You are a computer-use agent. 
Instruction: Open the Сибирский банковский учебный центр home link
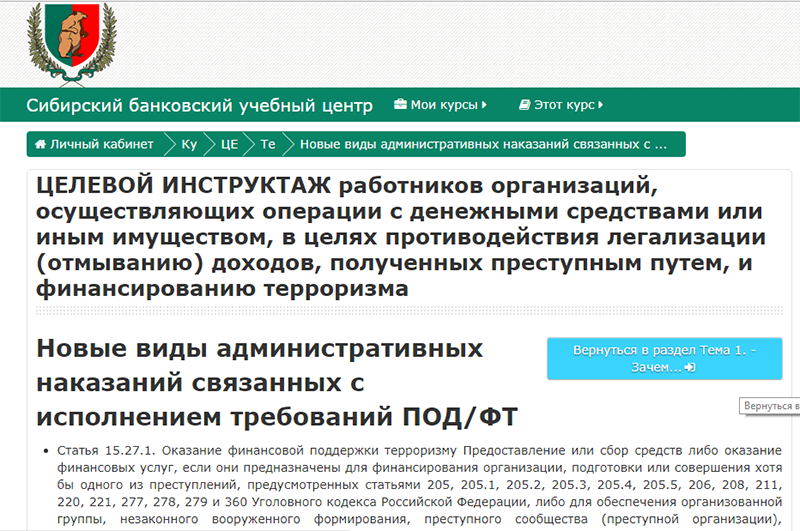pyautogui.click(x=199, y=105)
